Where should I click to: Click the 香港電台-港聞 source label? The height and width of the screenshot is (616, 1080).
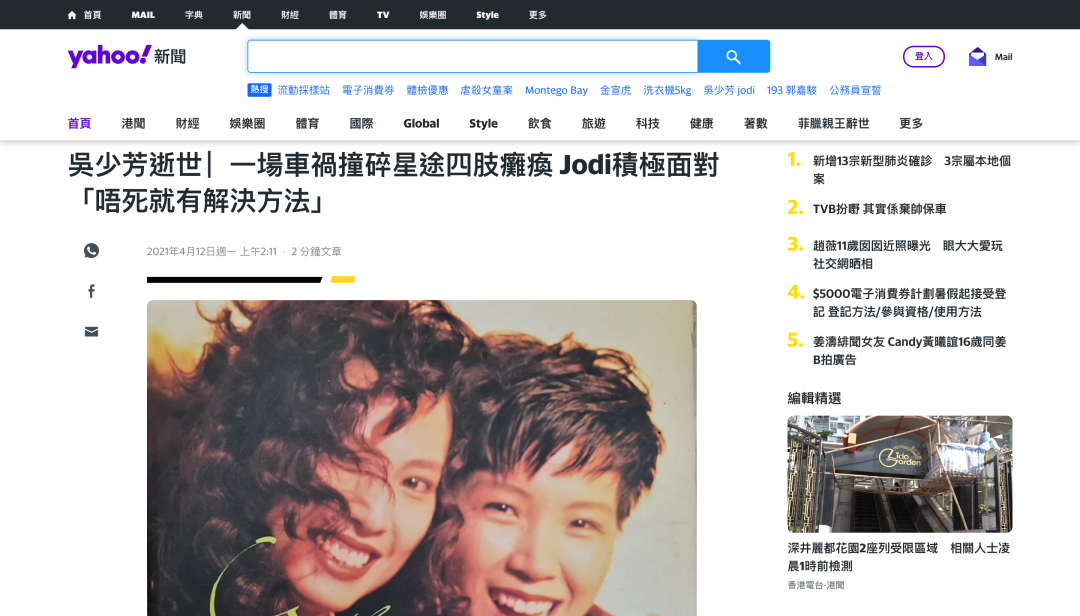[x=816, y=585]
